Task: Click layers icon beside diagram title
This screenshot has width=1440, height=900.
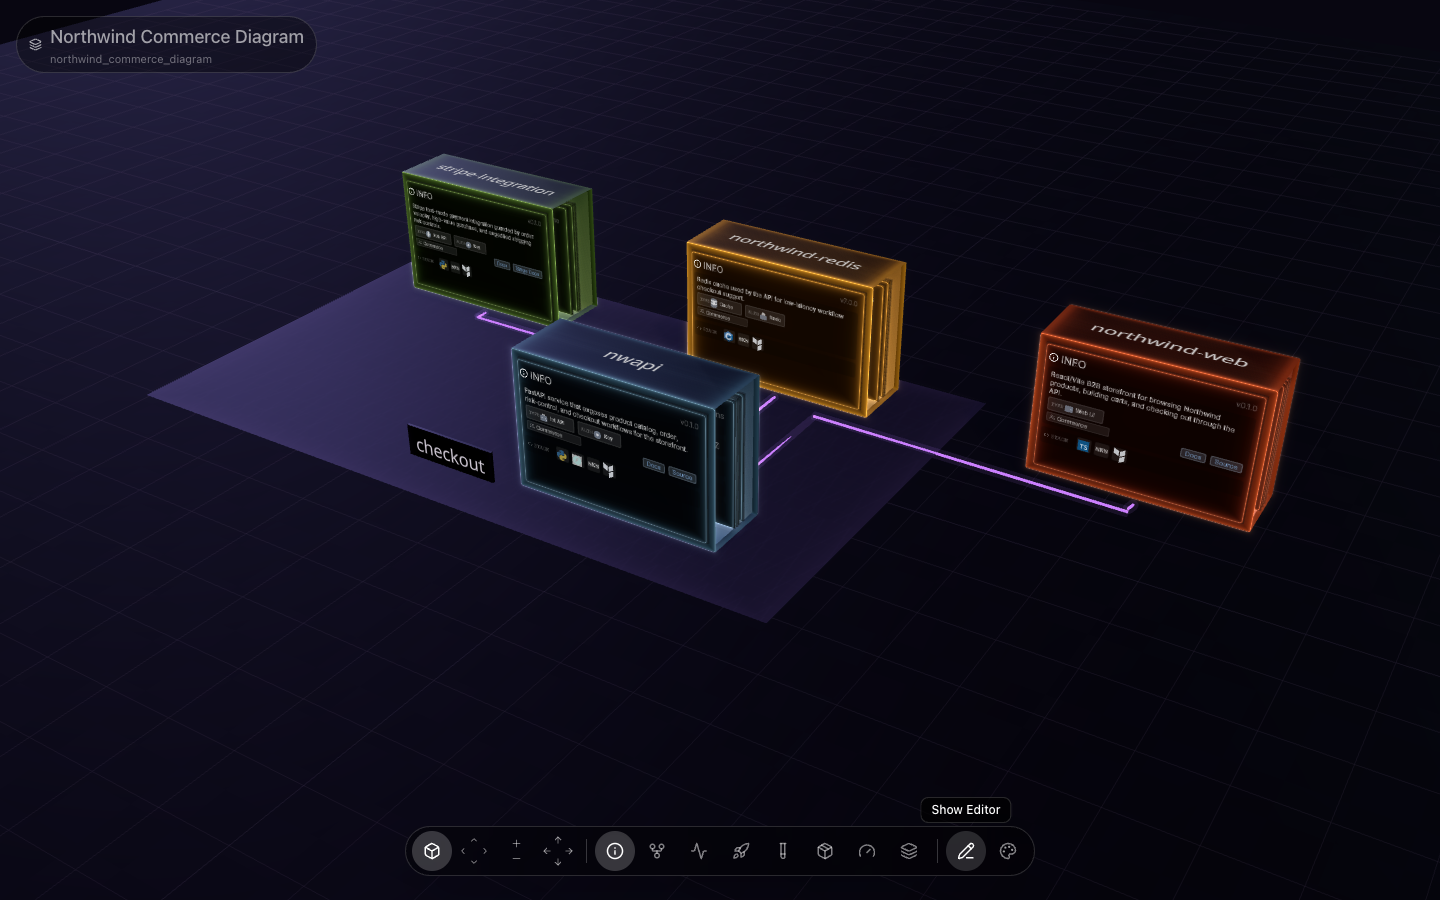Action: point(35,44)
